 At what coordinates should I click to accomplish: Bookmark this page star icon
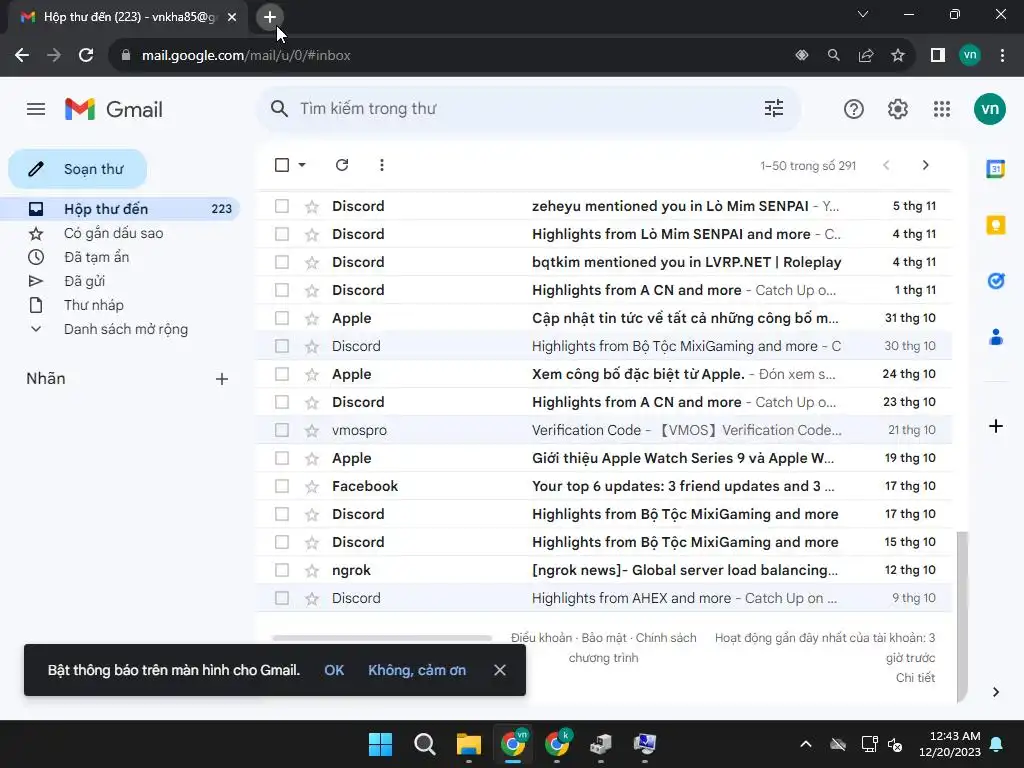click(897, 56)
